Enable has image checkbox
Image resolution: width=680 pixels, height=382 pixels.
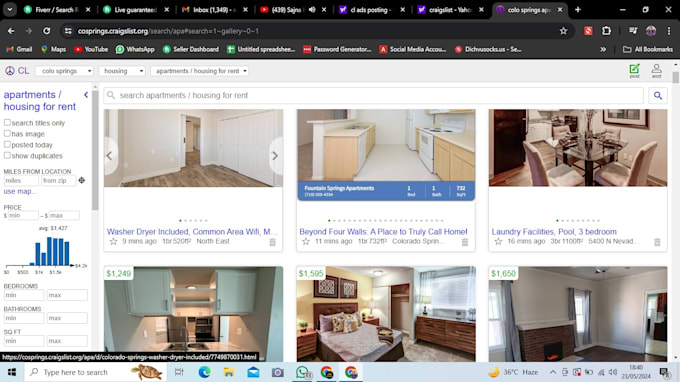click(x=7, y=134)
